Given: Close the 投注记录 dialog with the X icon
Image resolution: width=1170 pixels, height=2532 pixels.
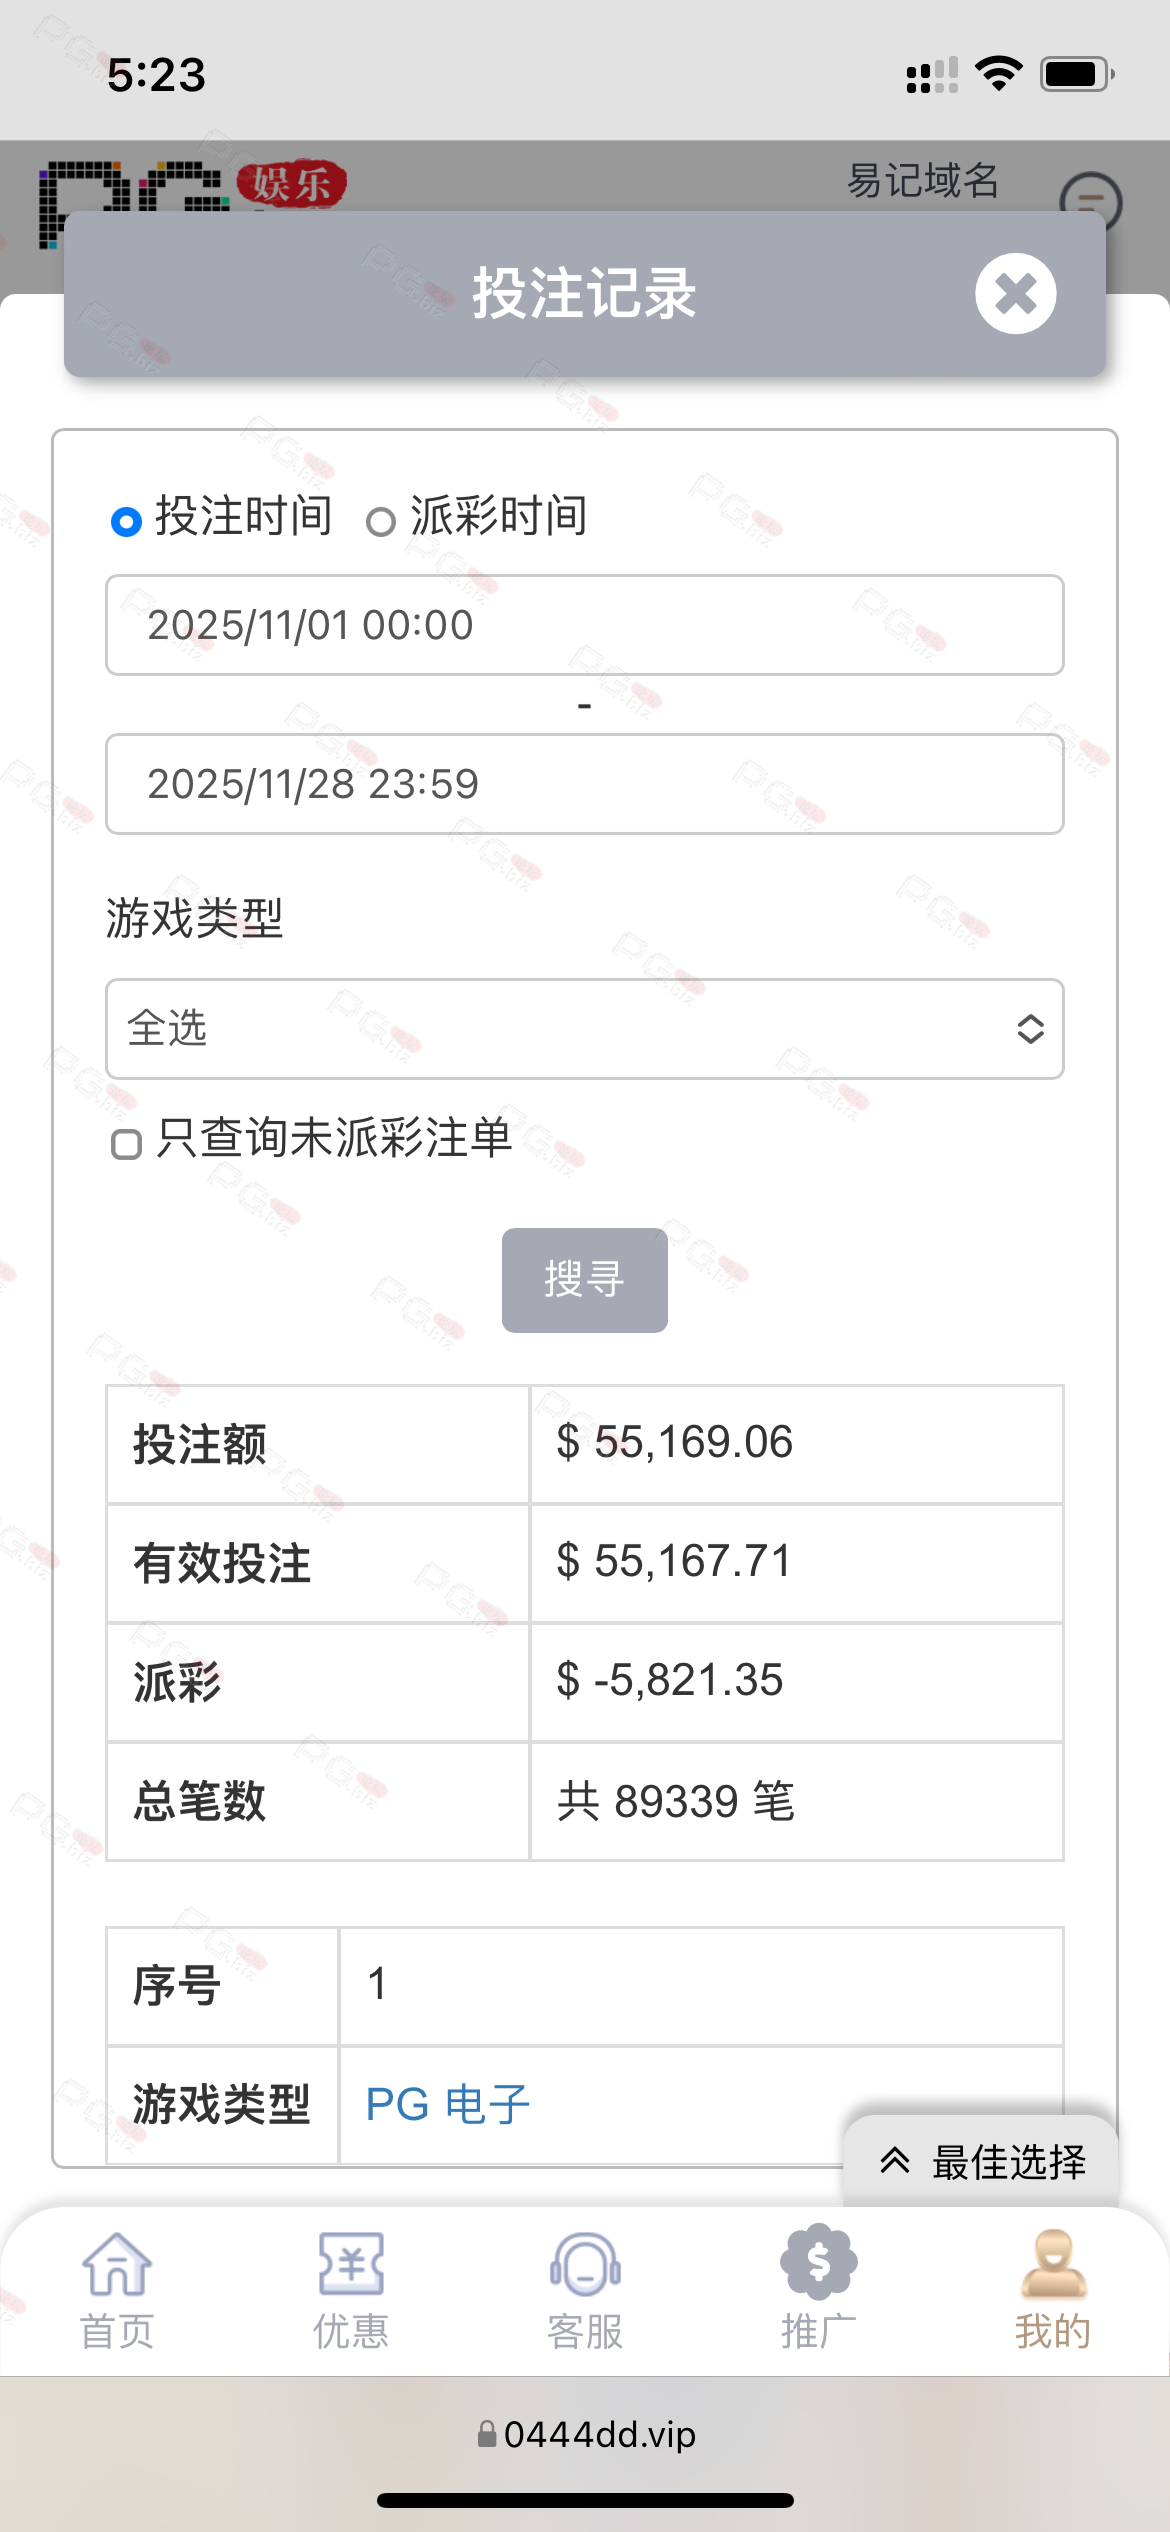Looking at the screenshot, I should (x=1015, y=294).
